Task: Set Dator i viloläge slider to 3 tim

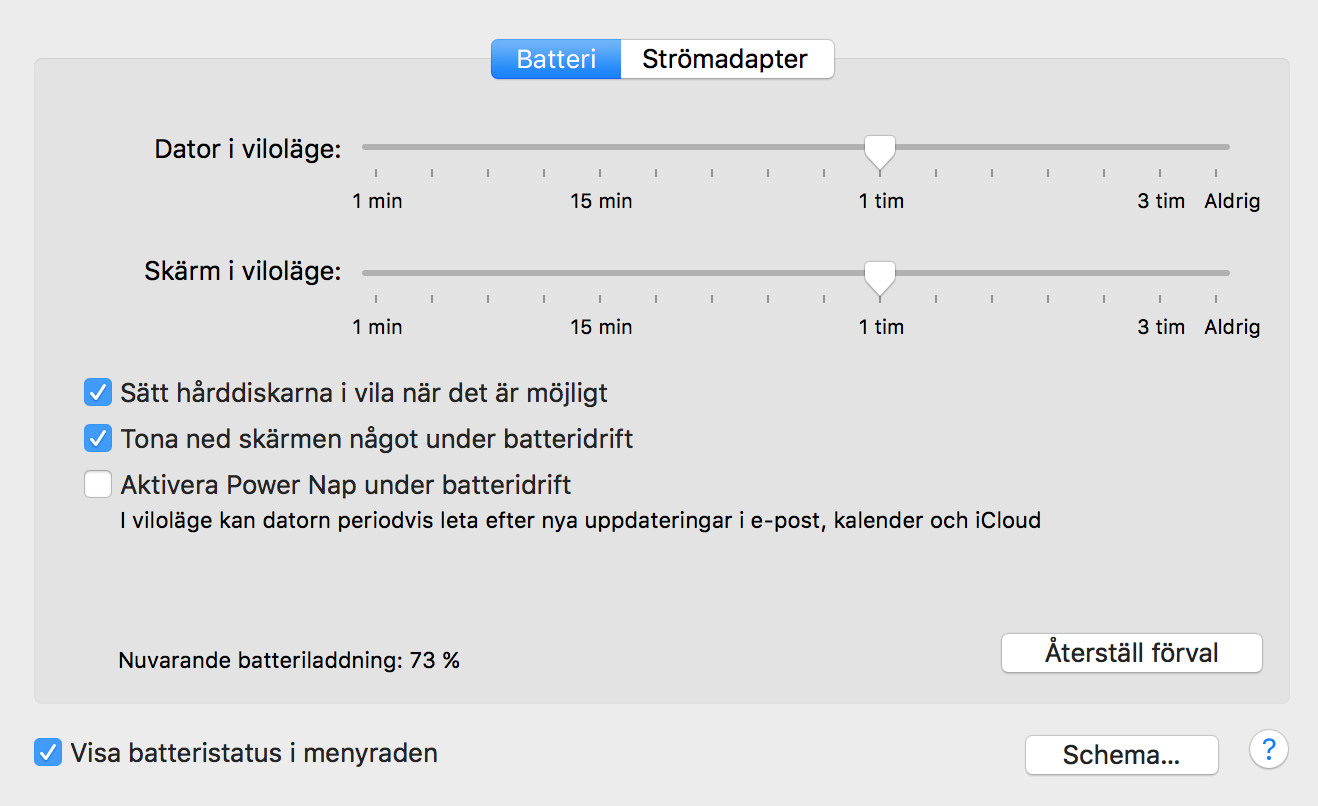Action: pos(1161,147)
